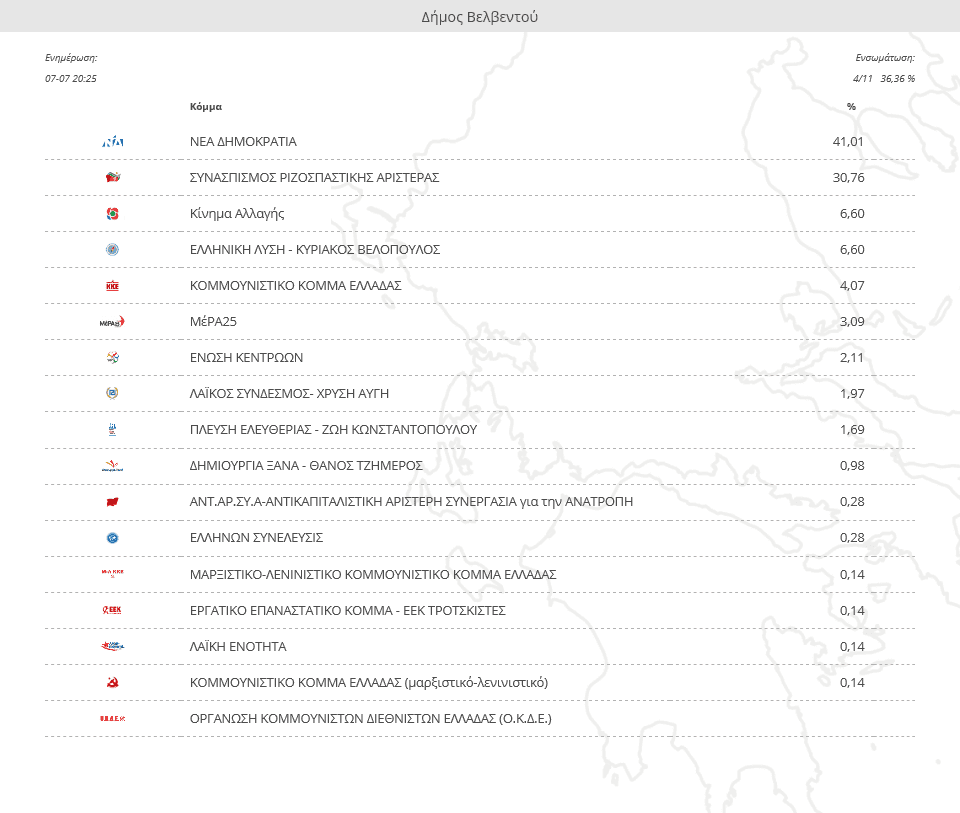Screen dimensions: 960x813
Task: Select ΛΑΪΚΟΣ ΣΥΝΔΕΣΜΟΣ- ΧΡΥΣΗ ΑΥΓΗ name
Action: point(289,394)
